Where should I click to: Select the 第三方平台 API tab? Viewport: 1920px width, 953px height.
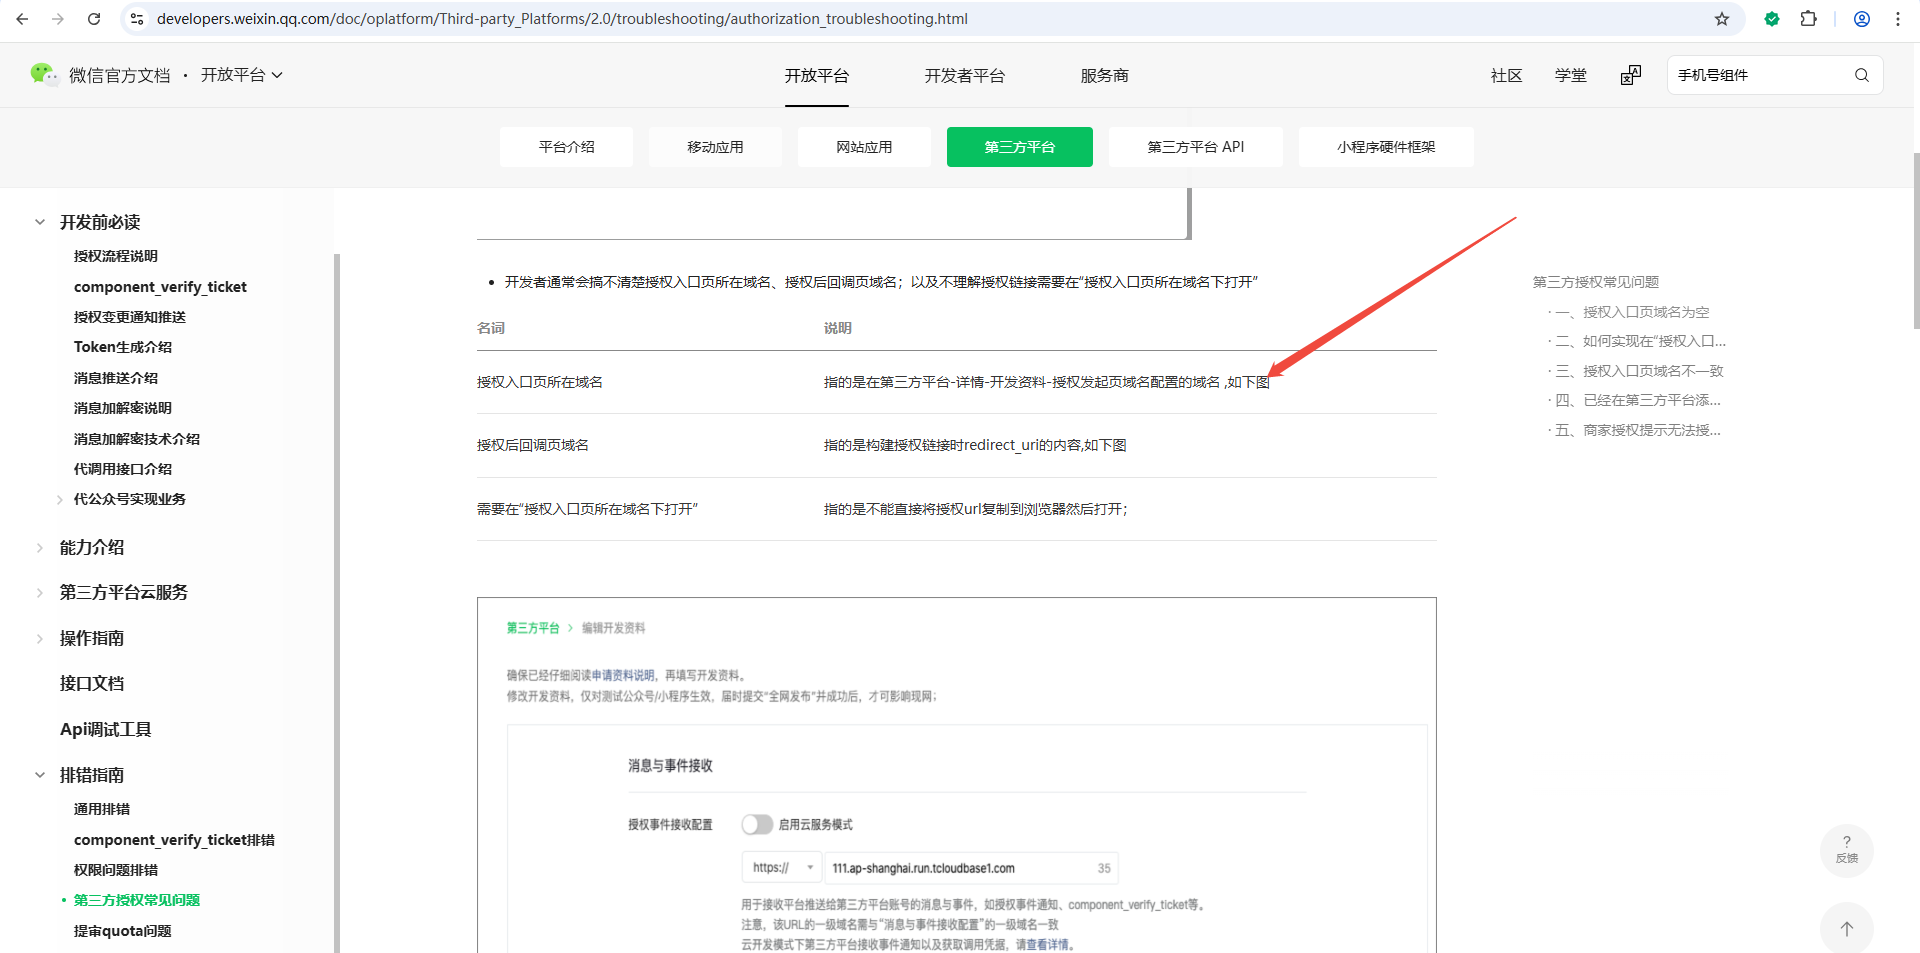pyautogui.click(x=1196, y=147)
